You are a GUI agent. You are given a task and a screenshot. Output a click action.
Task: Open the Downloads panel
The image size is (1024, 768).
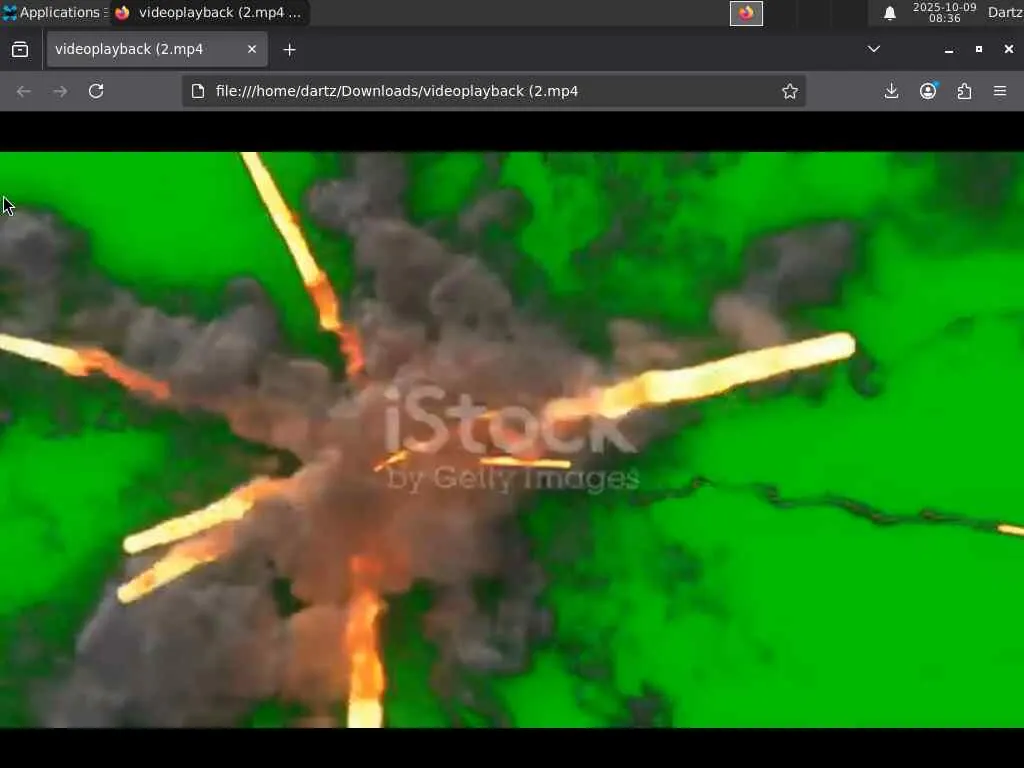point(891,91)
